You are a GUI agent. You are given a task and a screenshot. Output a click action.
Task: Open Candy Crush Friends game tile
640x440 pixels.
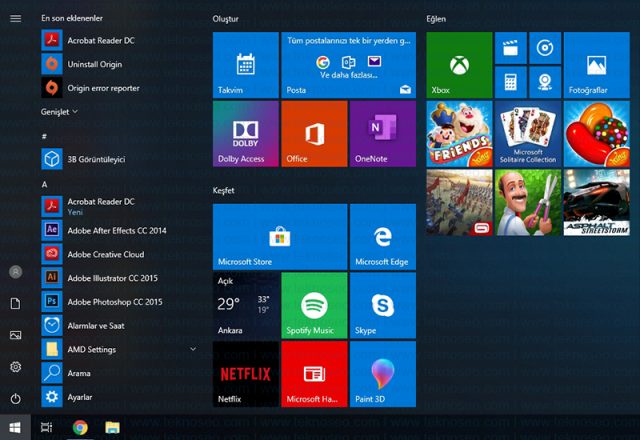pos(459,134)
